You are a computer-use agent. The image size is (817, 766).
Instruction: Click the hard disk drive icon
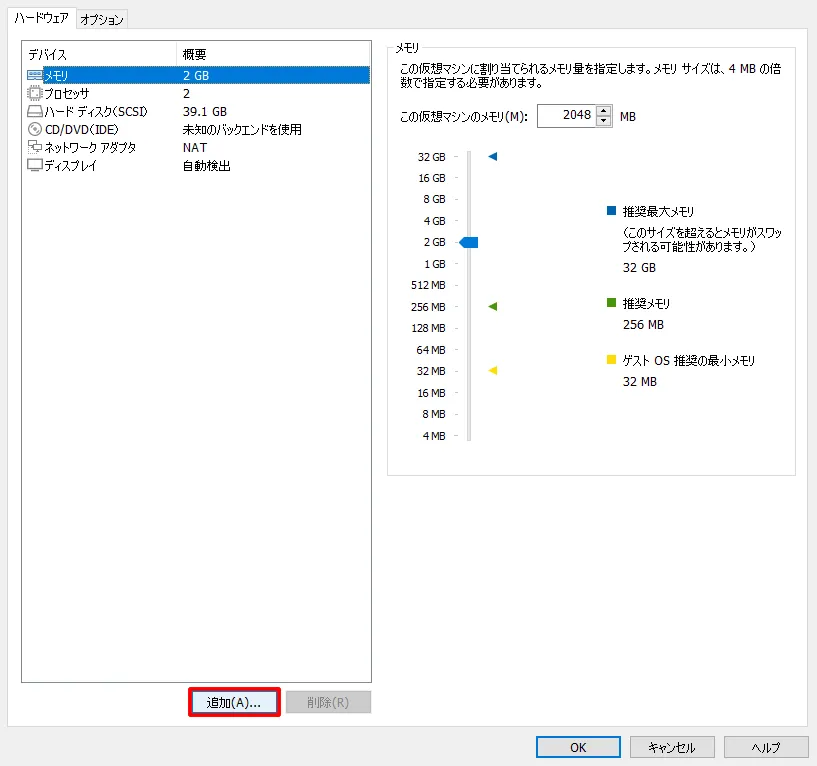(x=34, y=112)
